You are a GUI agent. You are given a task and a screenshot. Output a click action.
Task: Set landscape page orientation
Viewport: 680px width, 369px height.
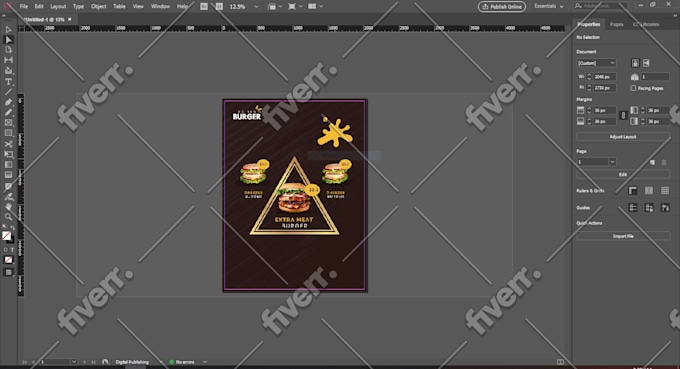pos(646,63)
